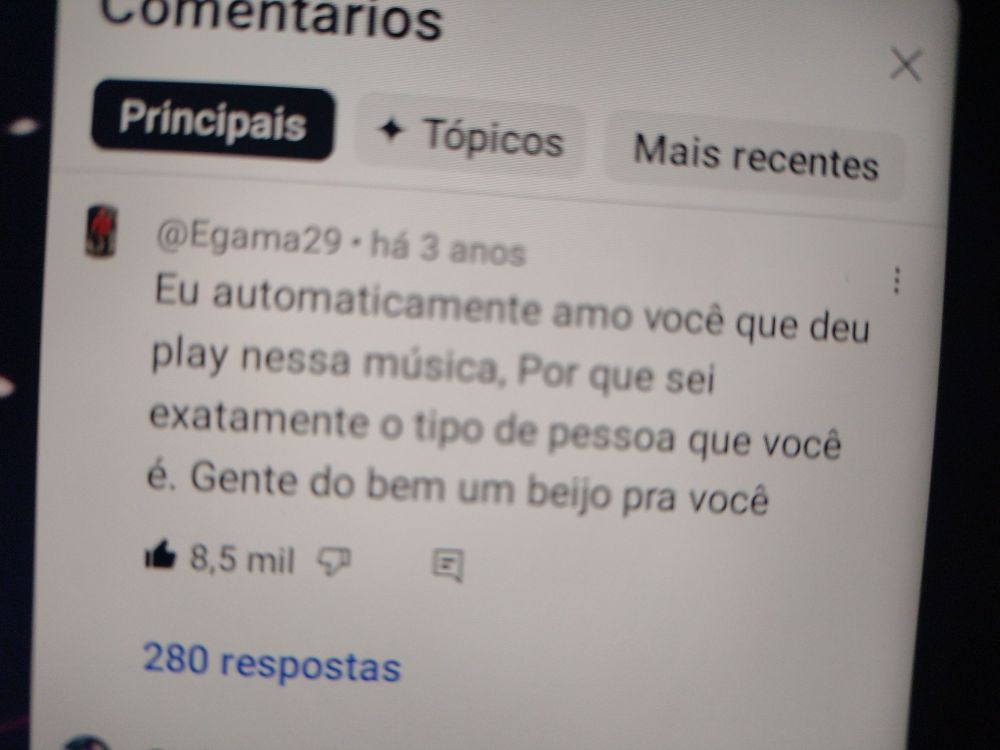Tap the 8,5 mil like count
The image size is (1000, 750).
pos(242,559)
